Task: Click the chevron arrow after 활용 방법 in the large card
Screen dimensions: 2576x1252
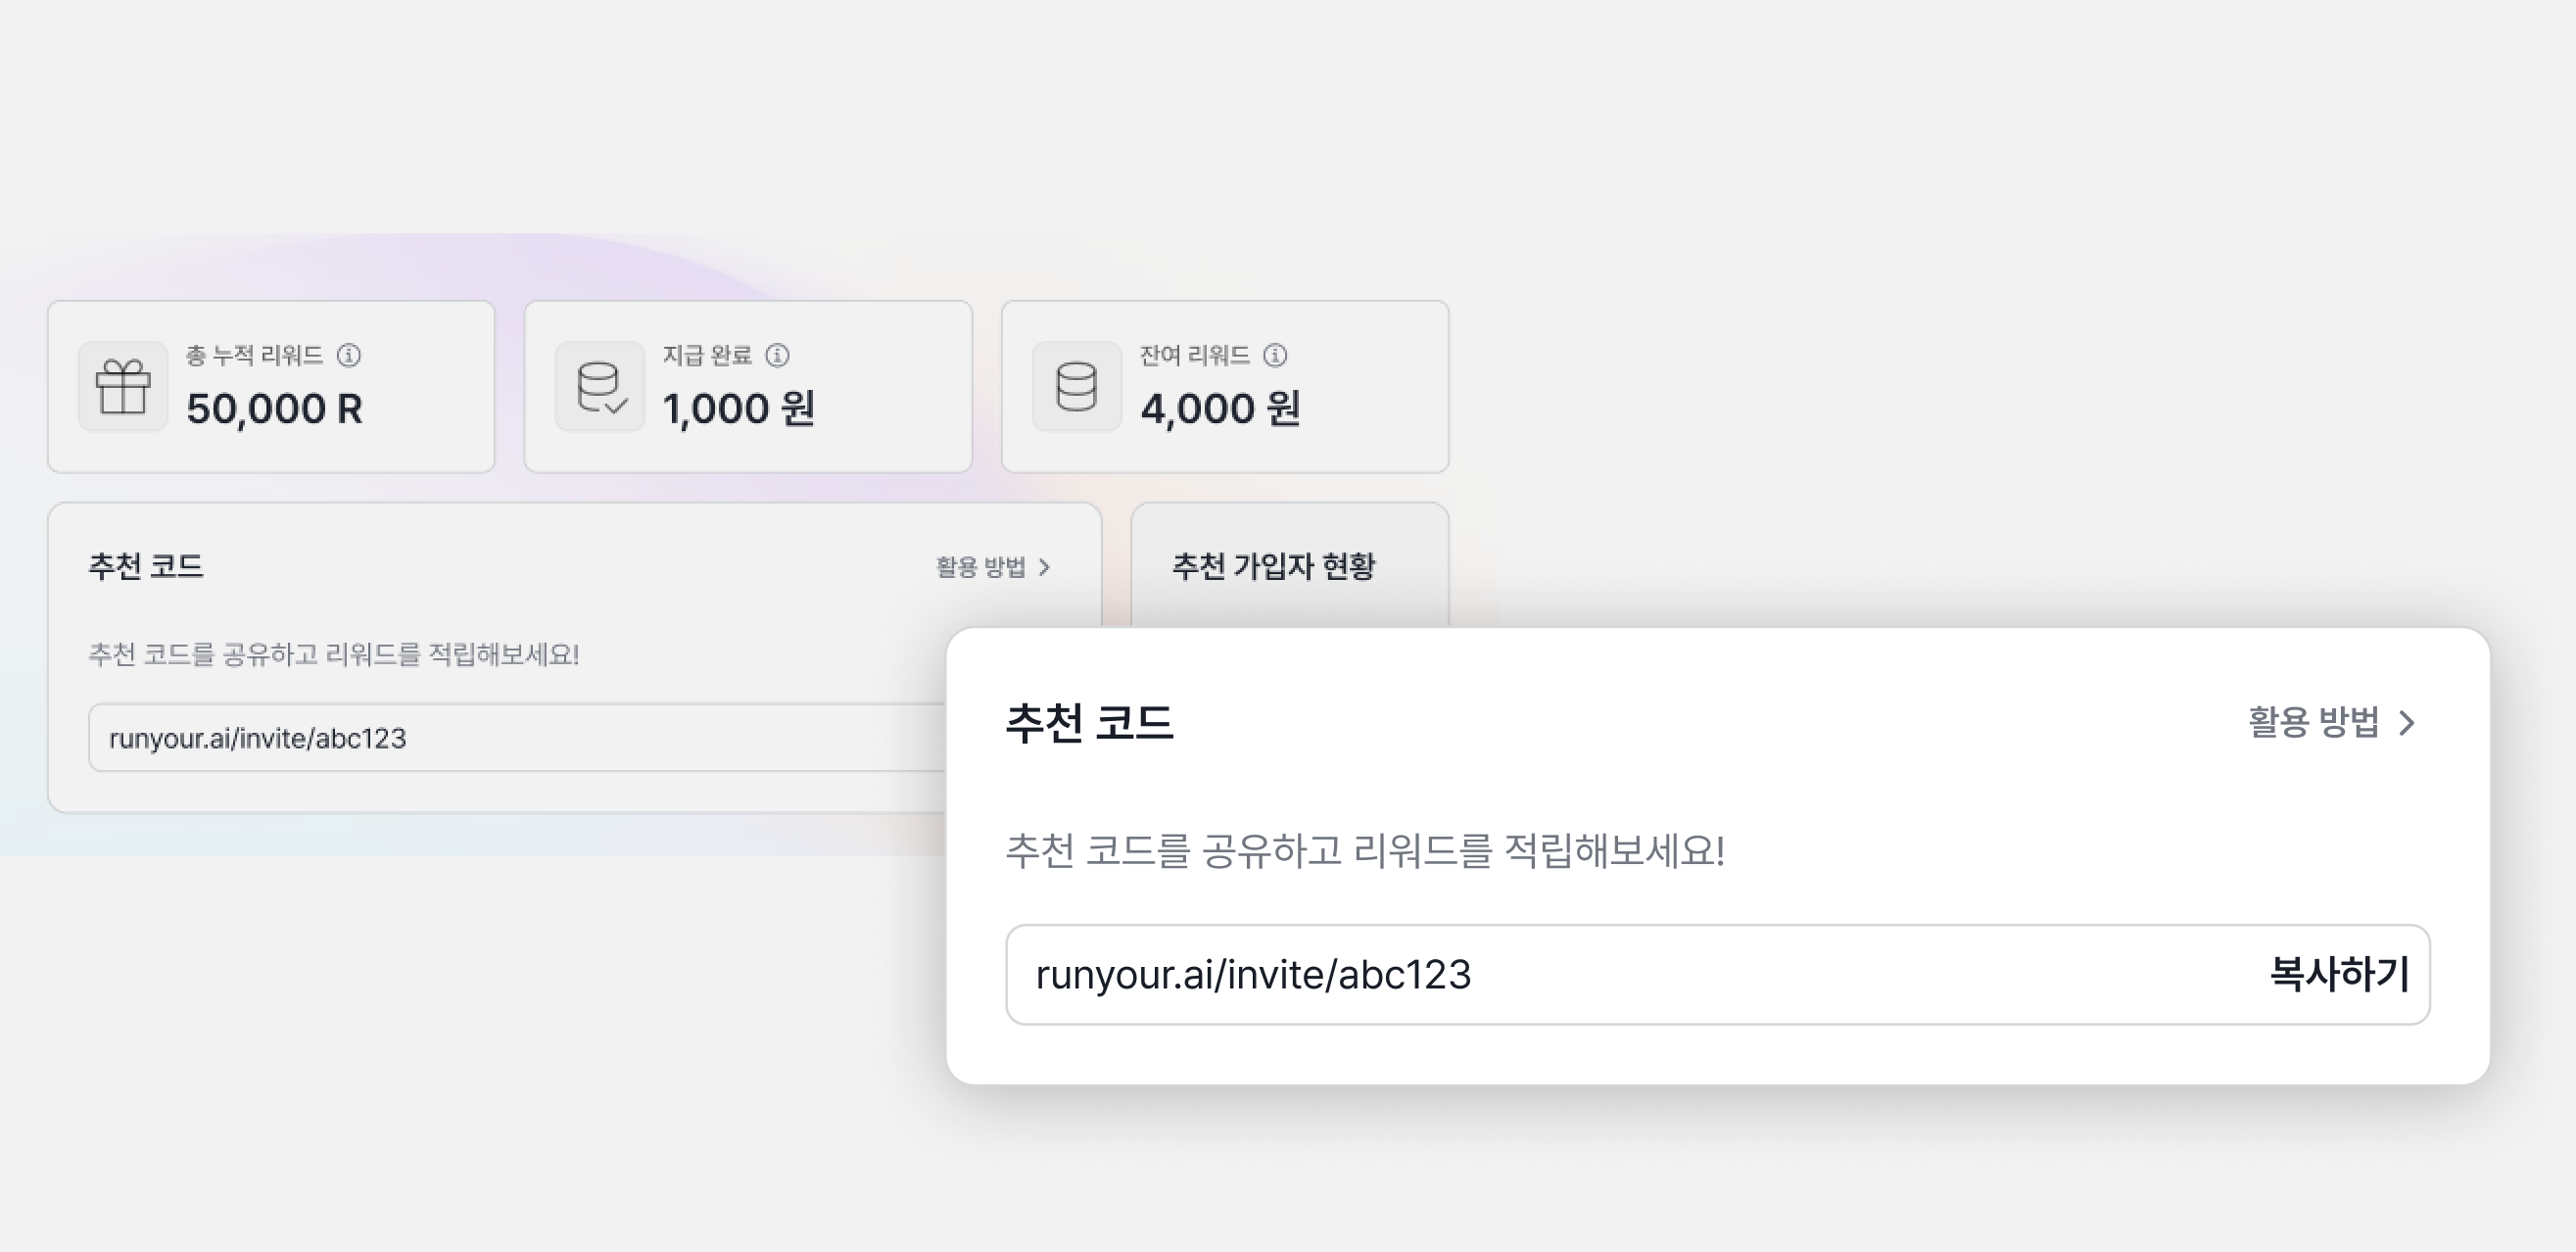Action: coord(2408,723)
